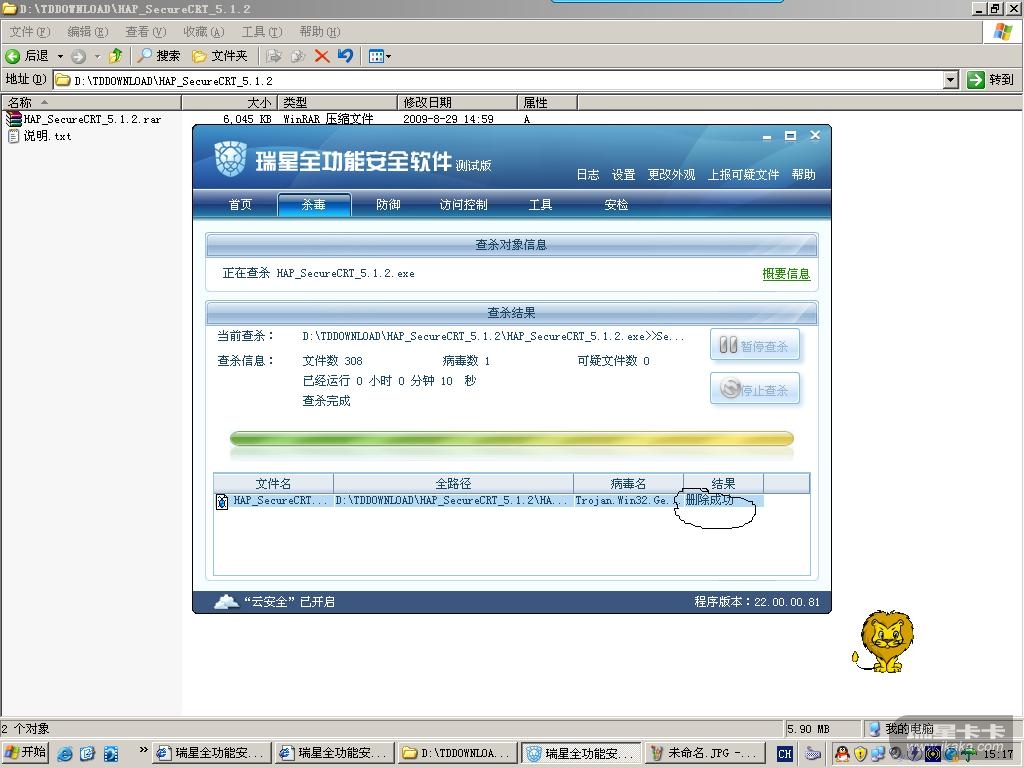
Task: Click 上报可疑文件 link
Action: pyautogui.click(x=743, y=174)
